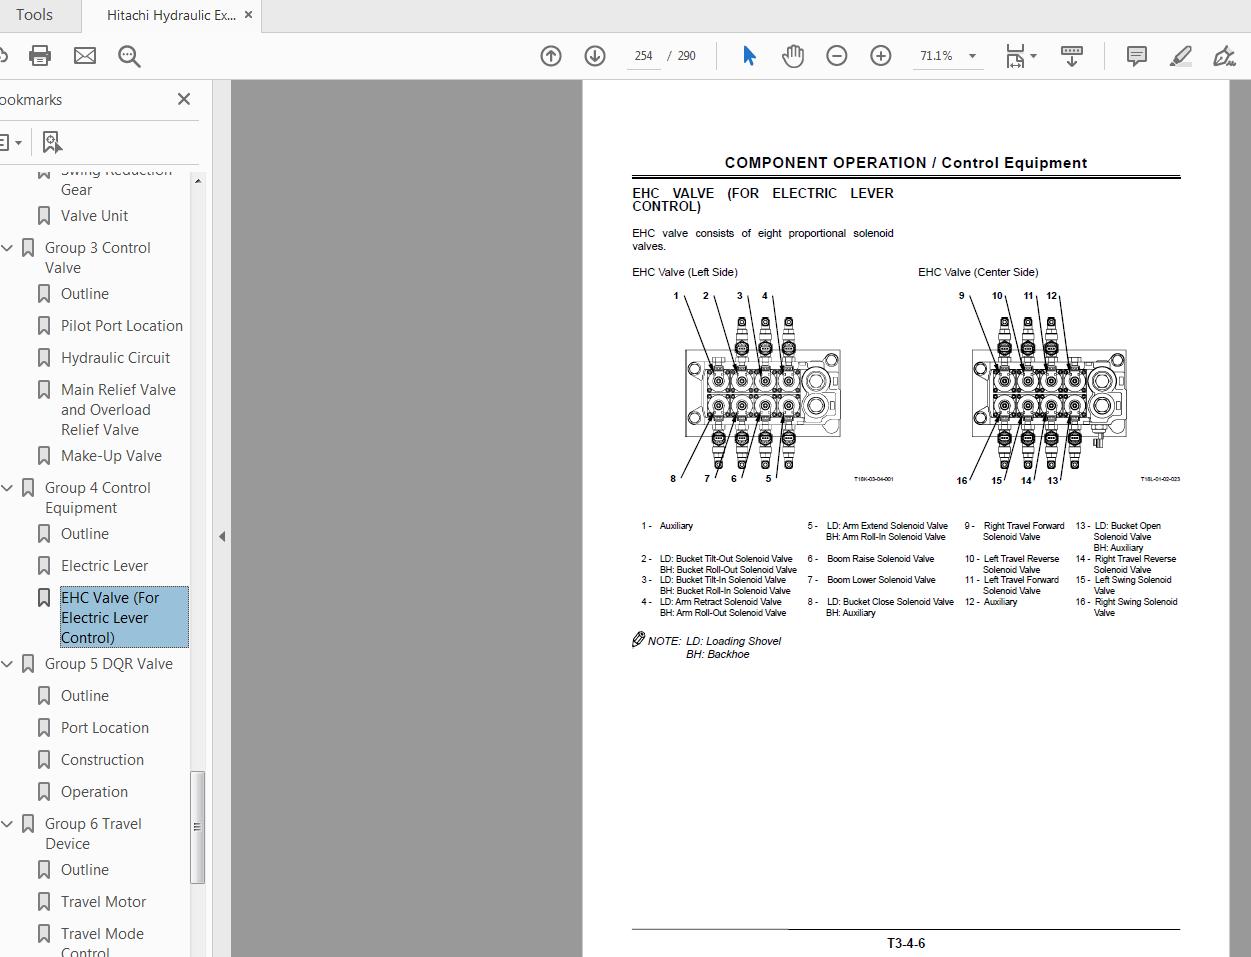Open Travel Mode Control bookmark

tap(102, 941)
